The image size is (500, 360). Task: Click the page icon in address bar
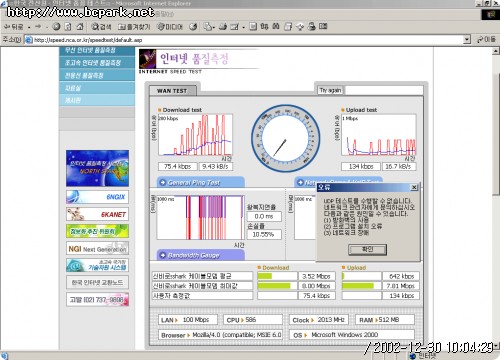click(x=29, y=40)
